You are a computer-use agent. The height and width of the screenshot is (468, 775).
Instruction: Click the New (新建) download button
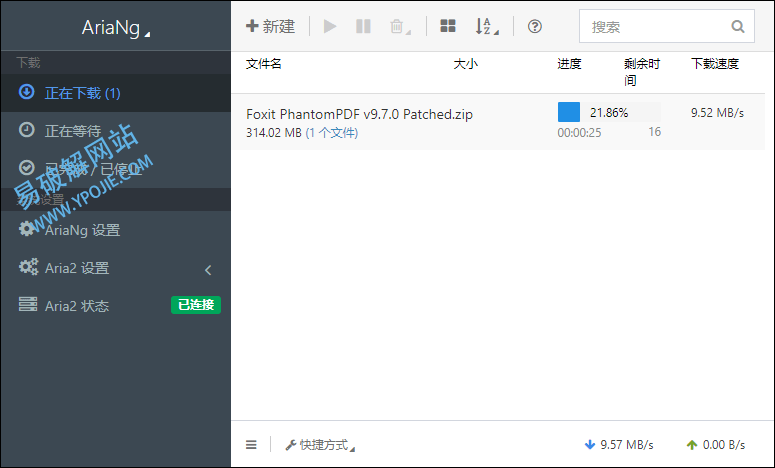point(270,27)
